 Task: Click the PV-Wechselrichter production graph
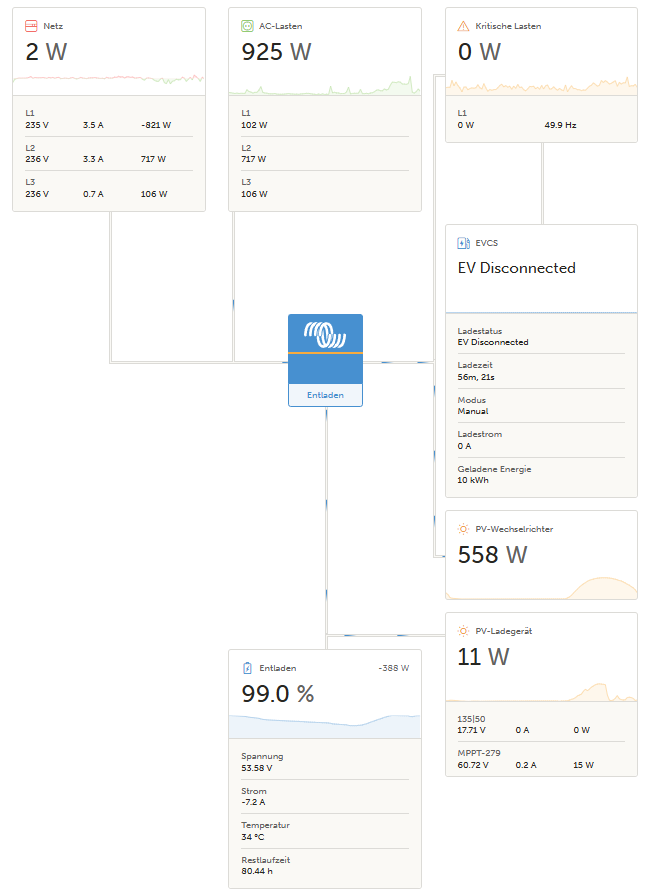coord(540,586)
